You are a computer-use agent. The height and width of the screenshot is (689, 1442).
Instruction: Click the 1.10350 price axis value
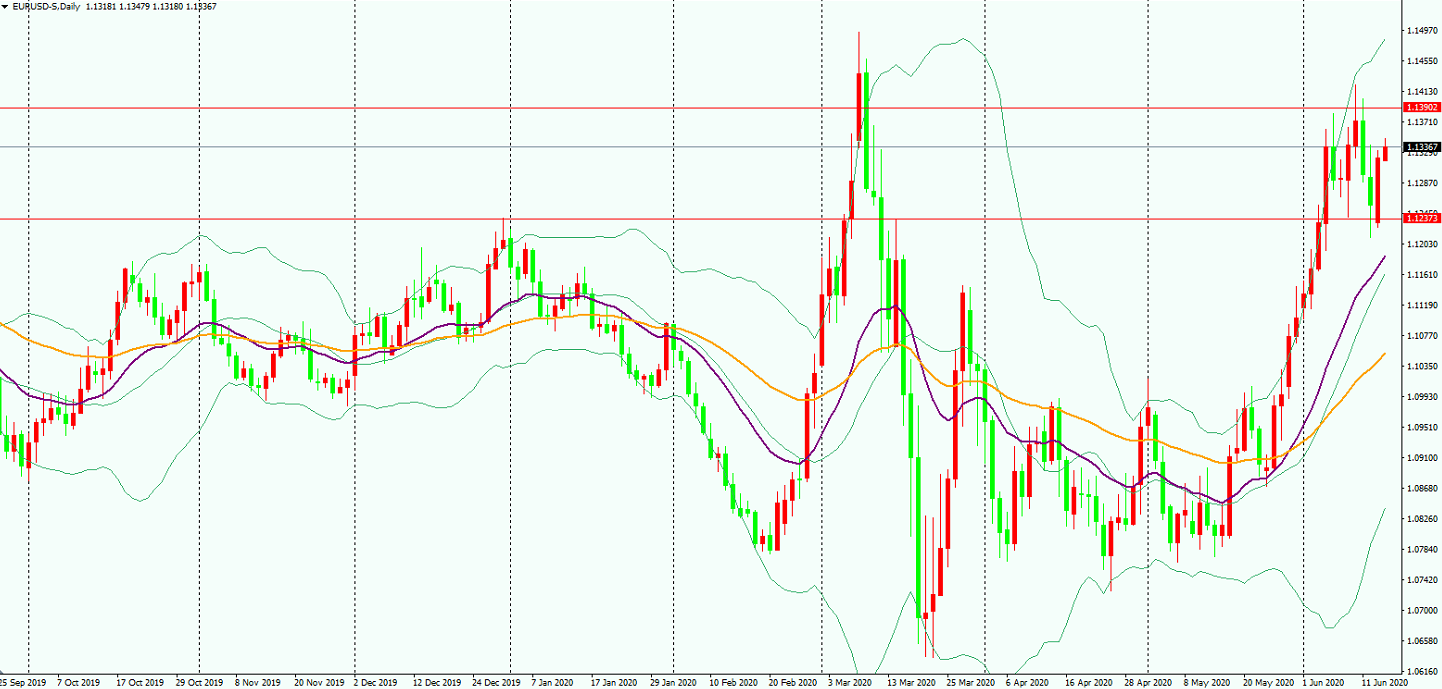1422,366
